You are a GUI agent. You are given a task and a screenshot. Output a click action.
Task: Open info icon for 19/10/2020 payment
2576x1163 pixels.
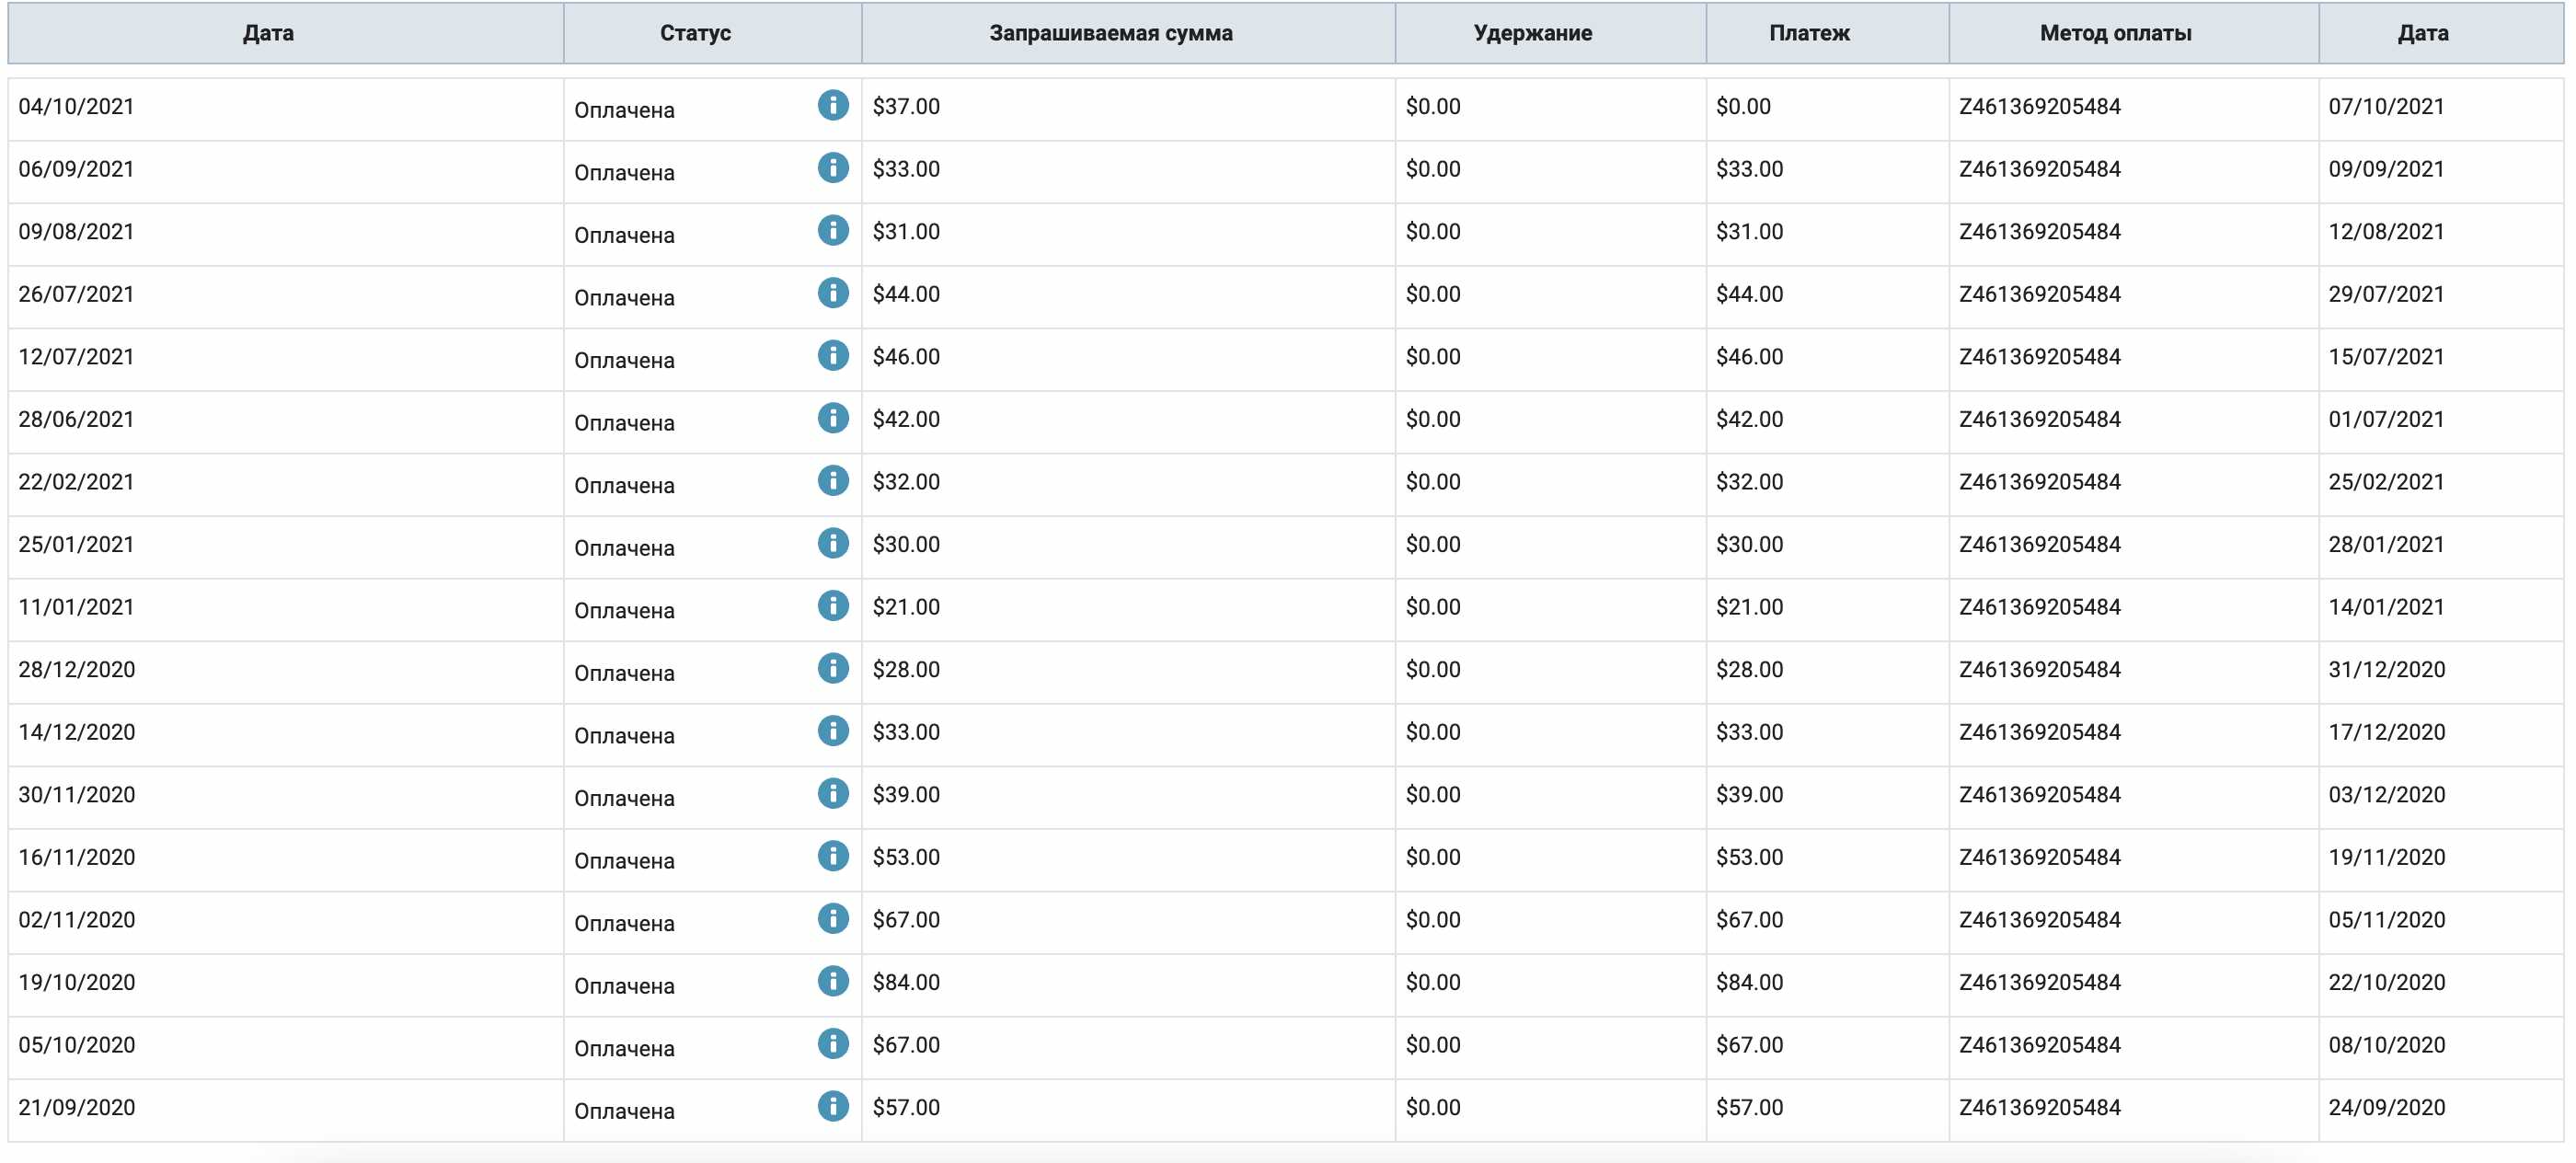833,981
